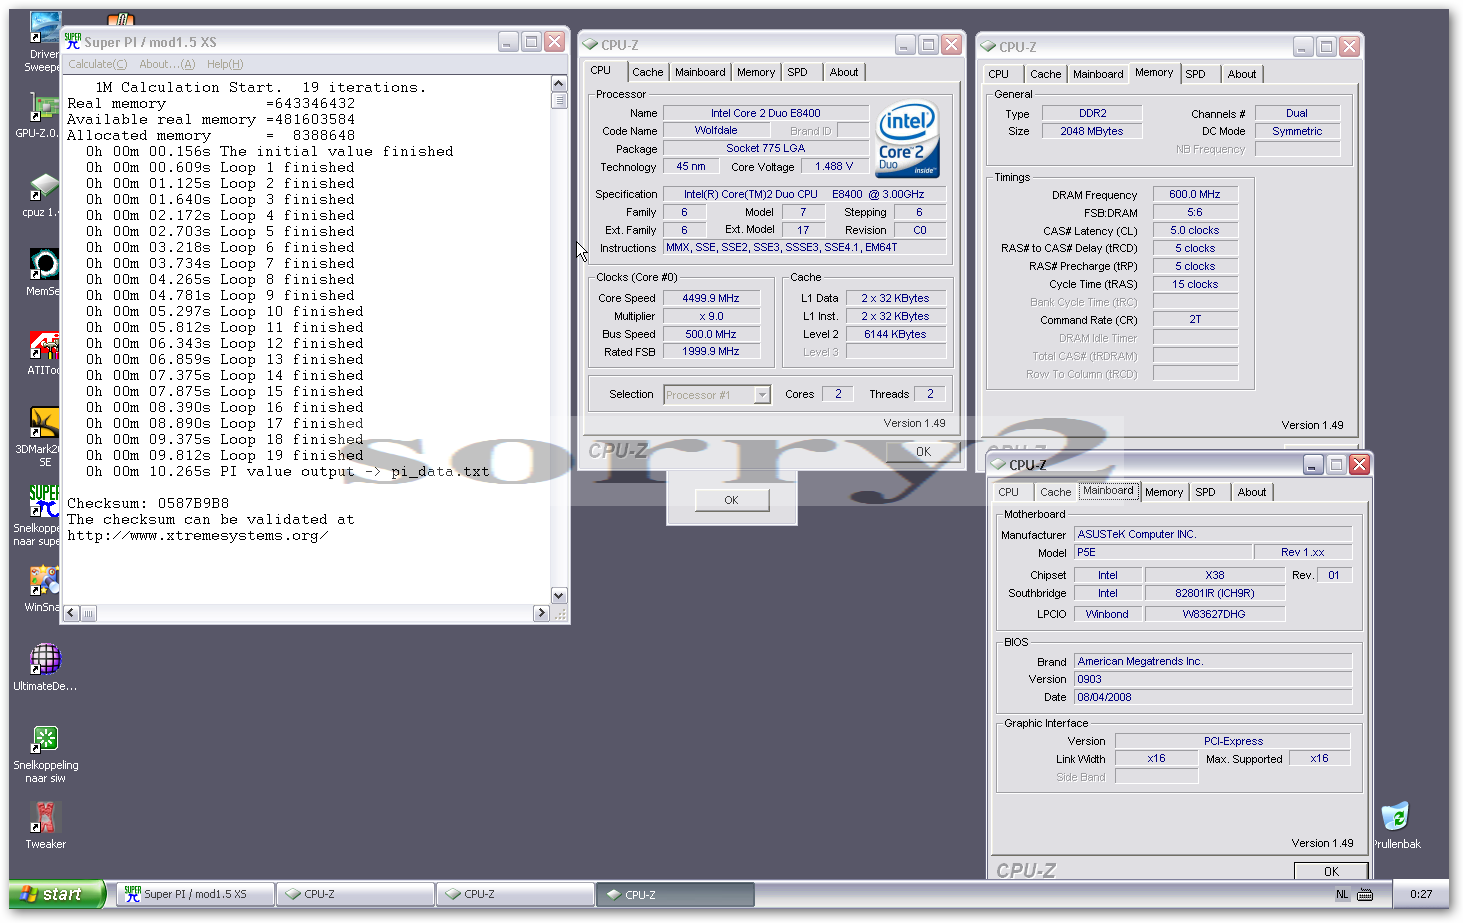The height and width of the screenshot is (923, 1463).
Task: Click the BIOS date 08/04/2008
Action: 1213,697
